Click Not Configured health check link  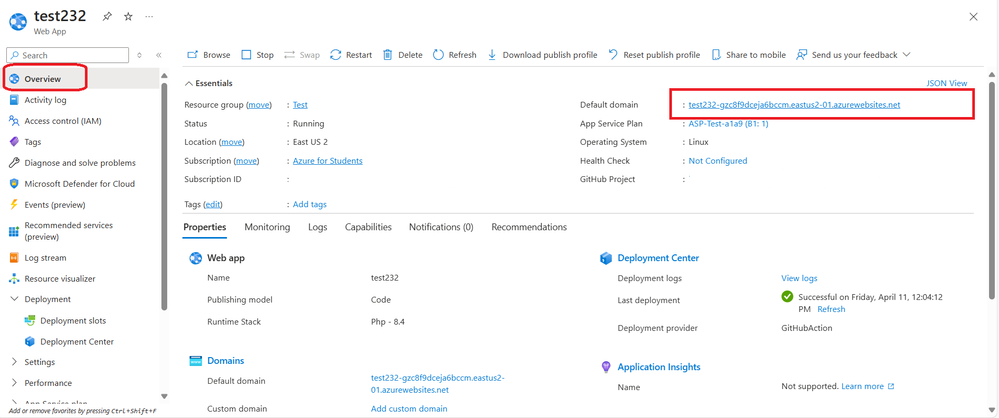[x=717, y=161]
